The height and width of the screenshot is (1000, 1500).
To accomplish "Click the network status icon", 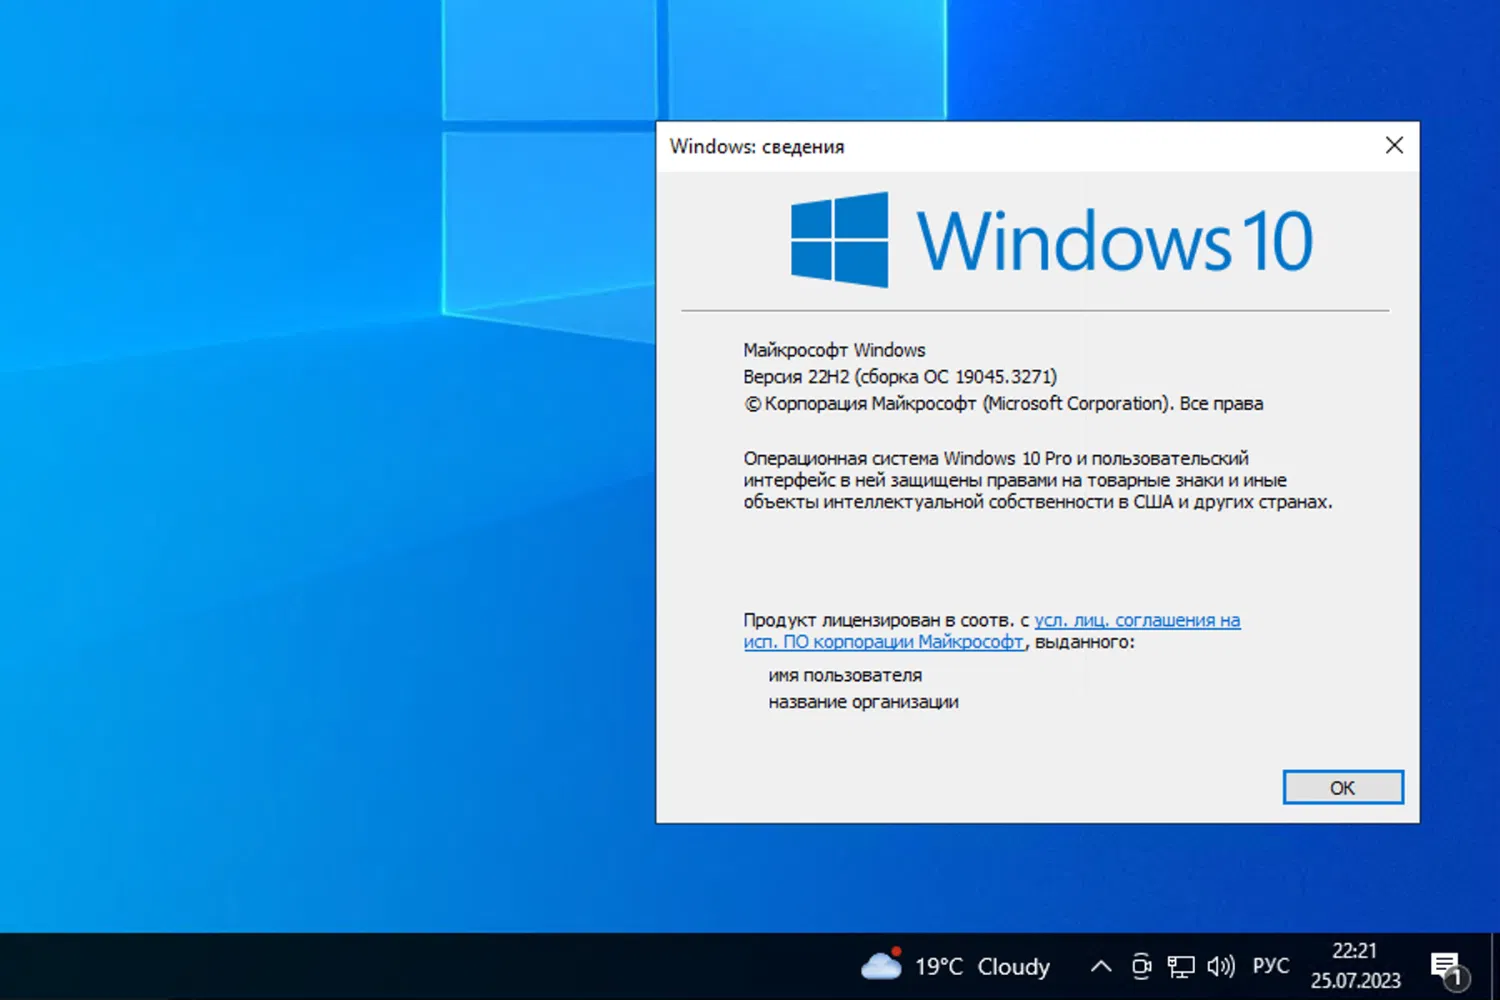I will click(x=1181, y=965).
